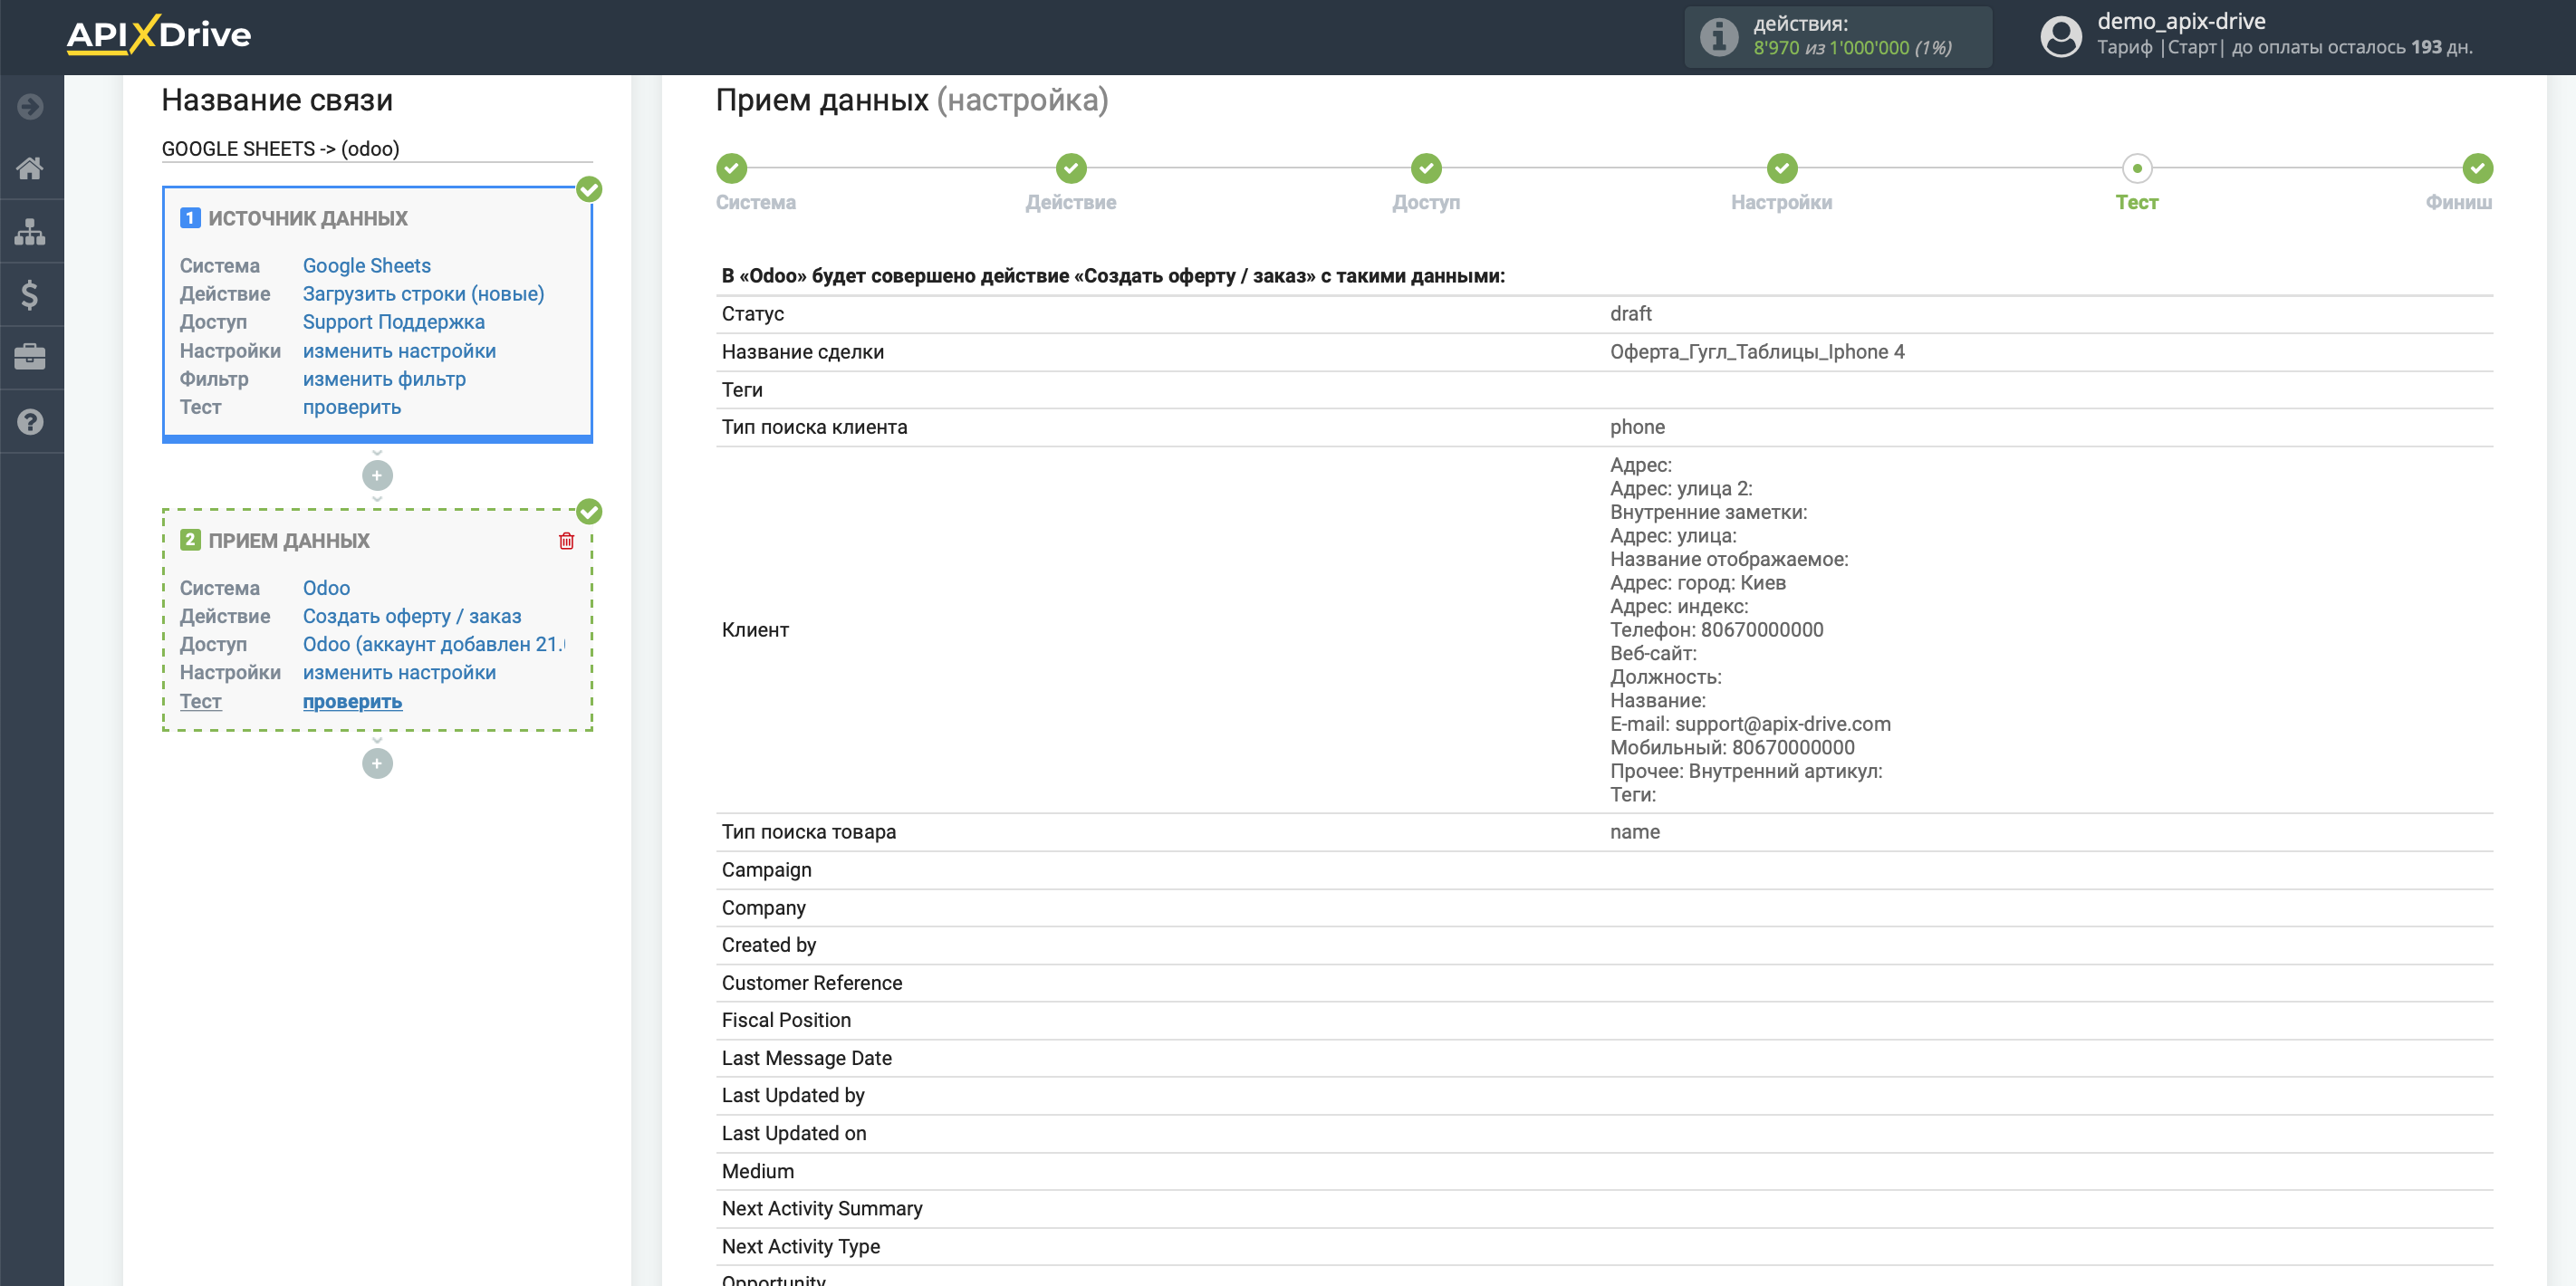Click the Тип поиска товара name value

tap(1635, 832)
